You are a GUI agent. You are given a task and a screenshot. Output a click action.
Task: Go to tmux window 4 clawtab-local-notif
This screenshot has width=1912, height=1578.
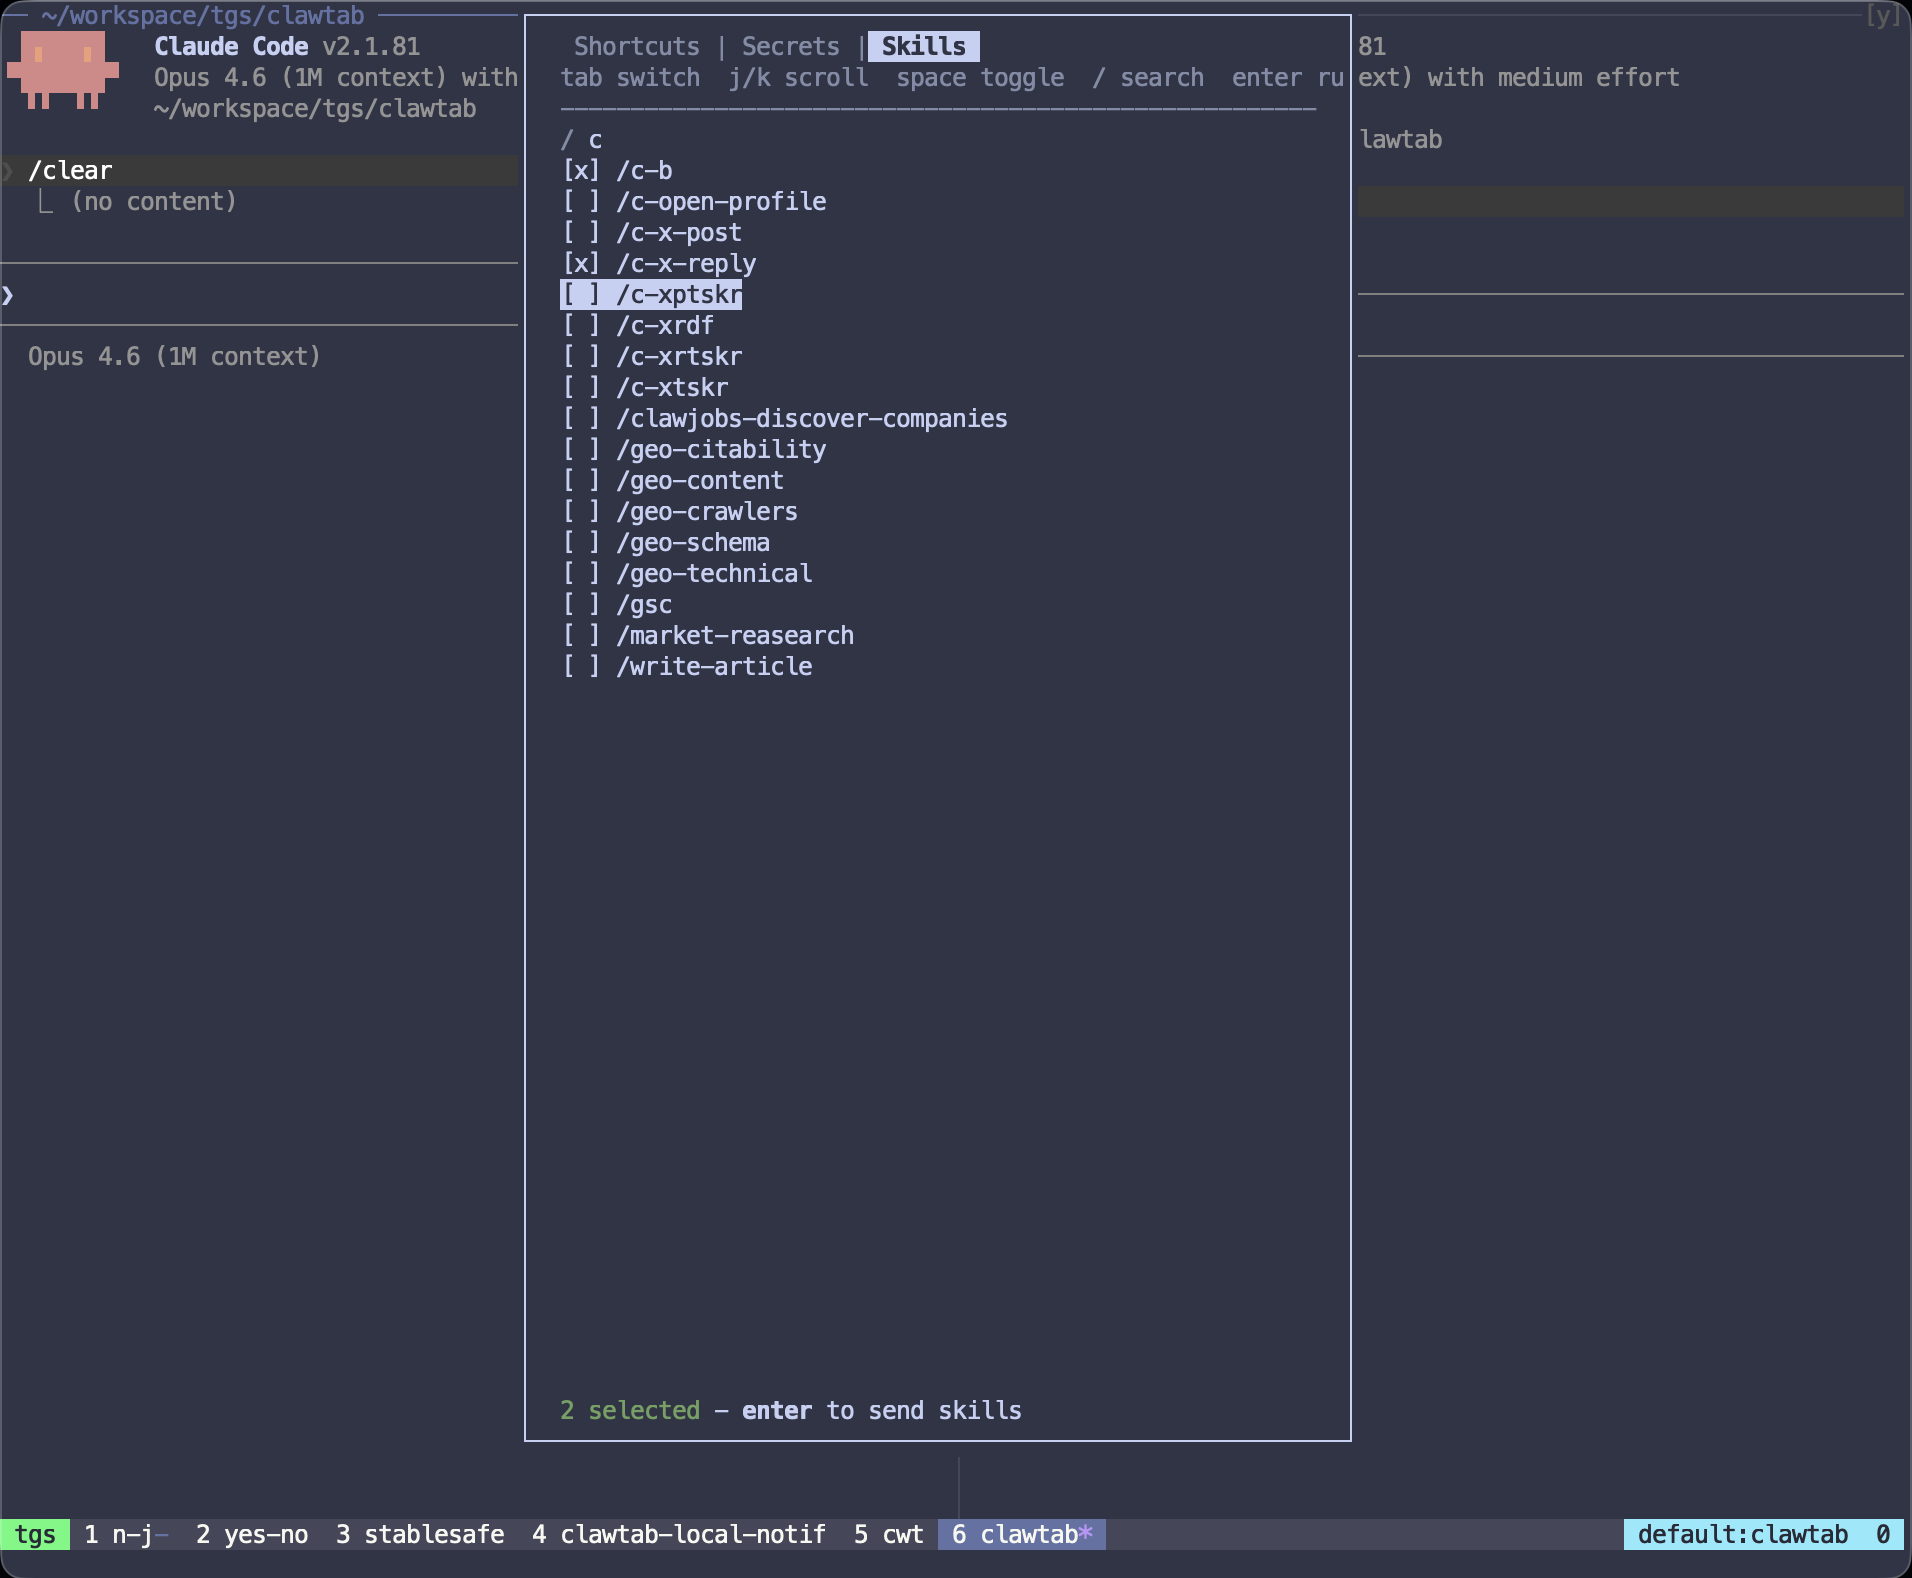coord(679,1534)
